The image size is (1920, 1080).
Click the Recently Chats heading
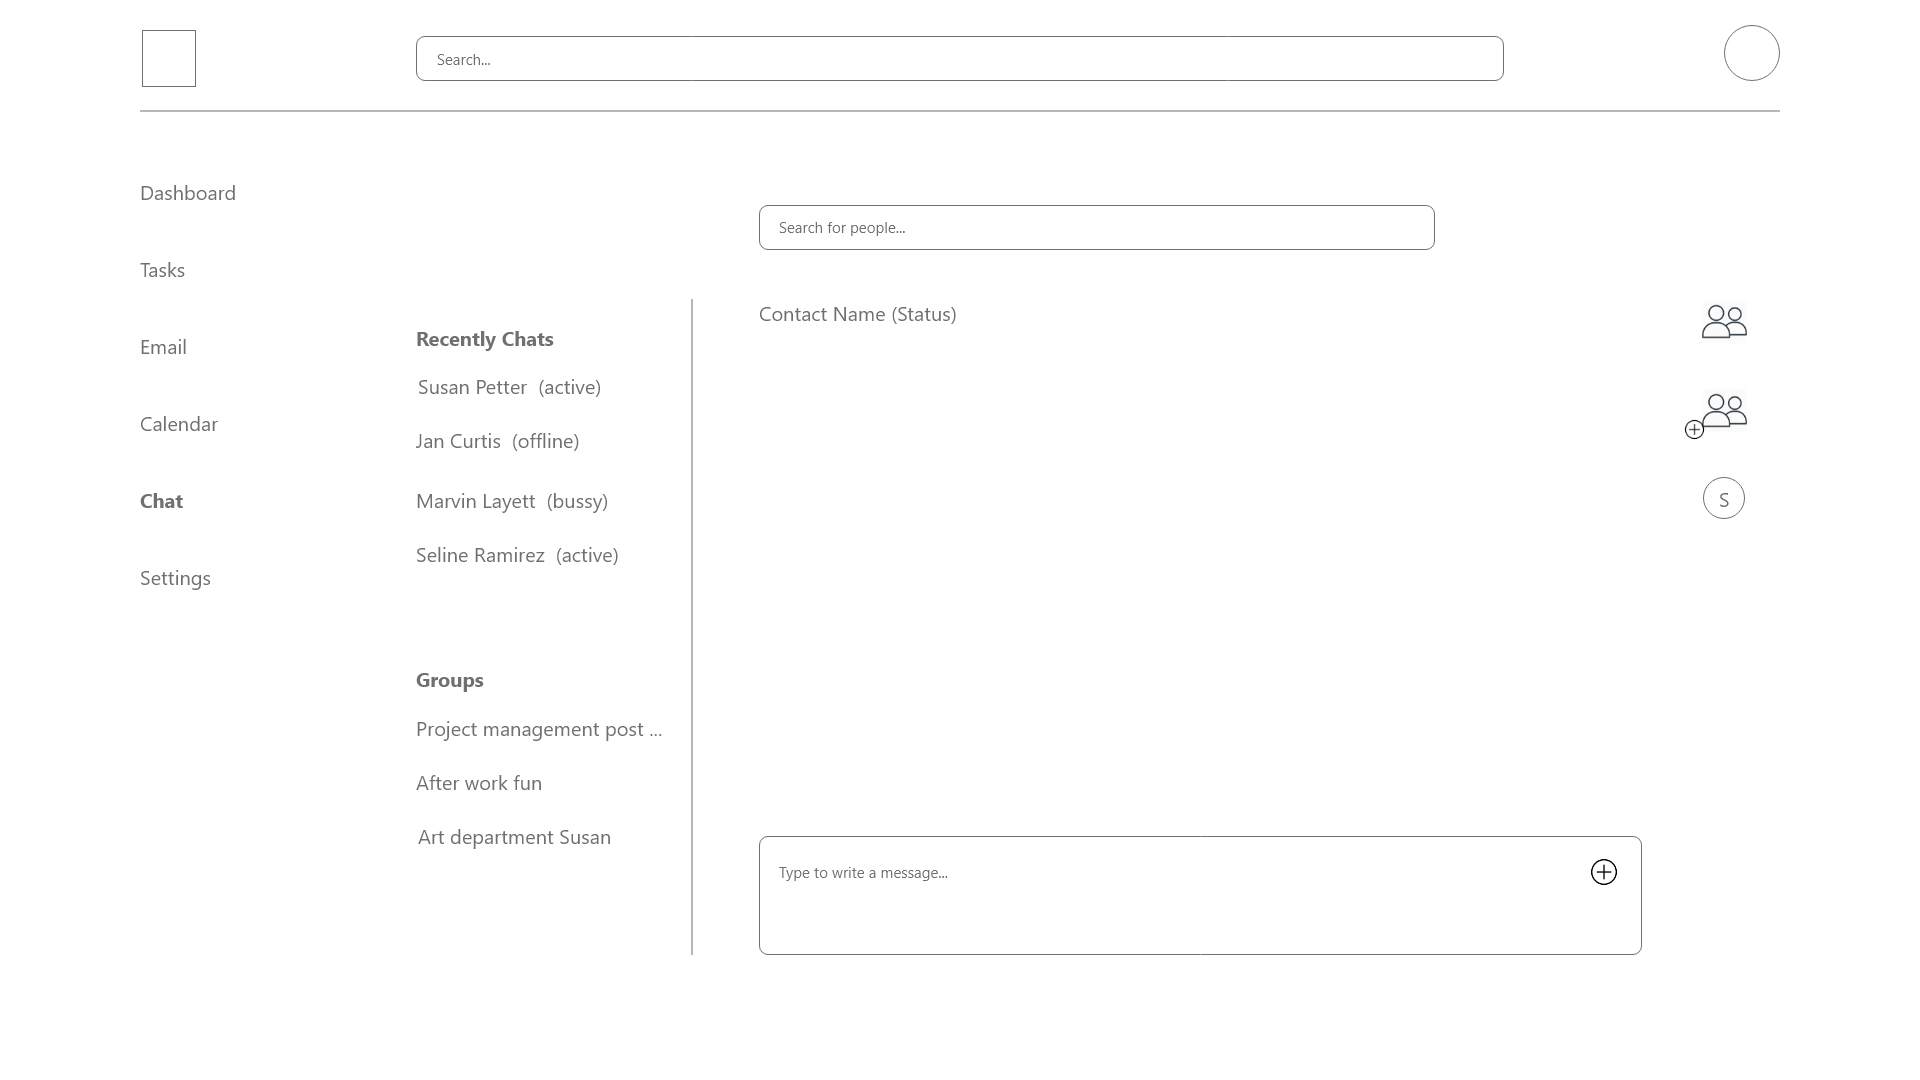485,339
